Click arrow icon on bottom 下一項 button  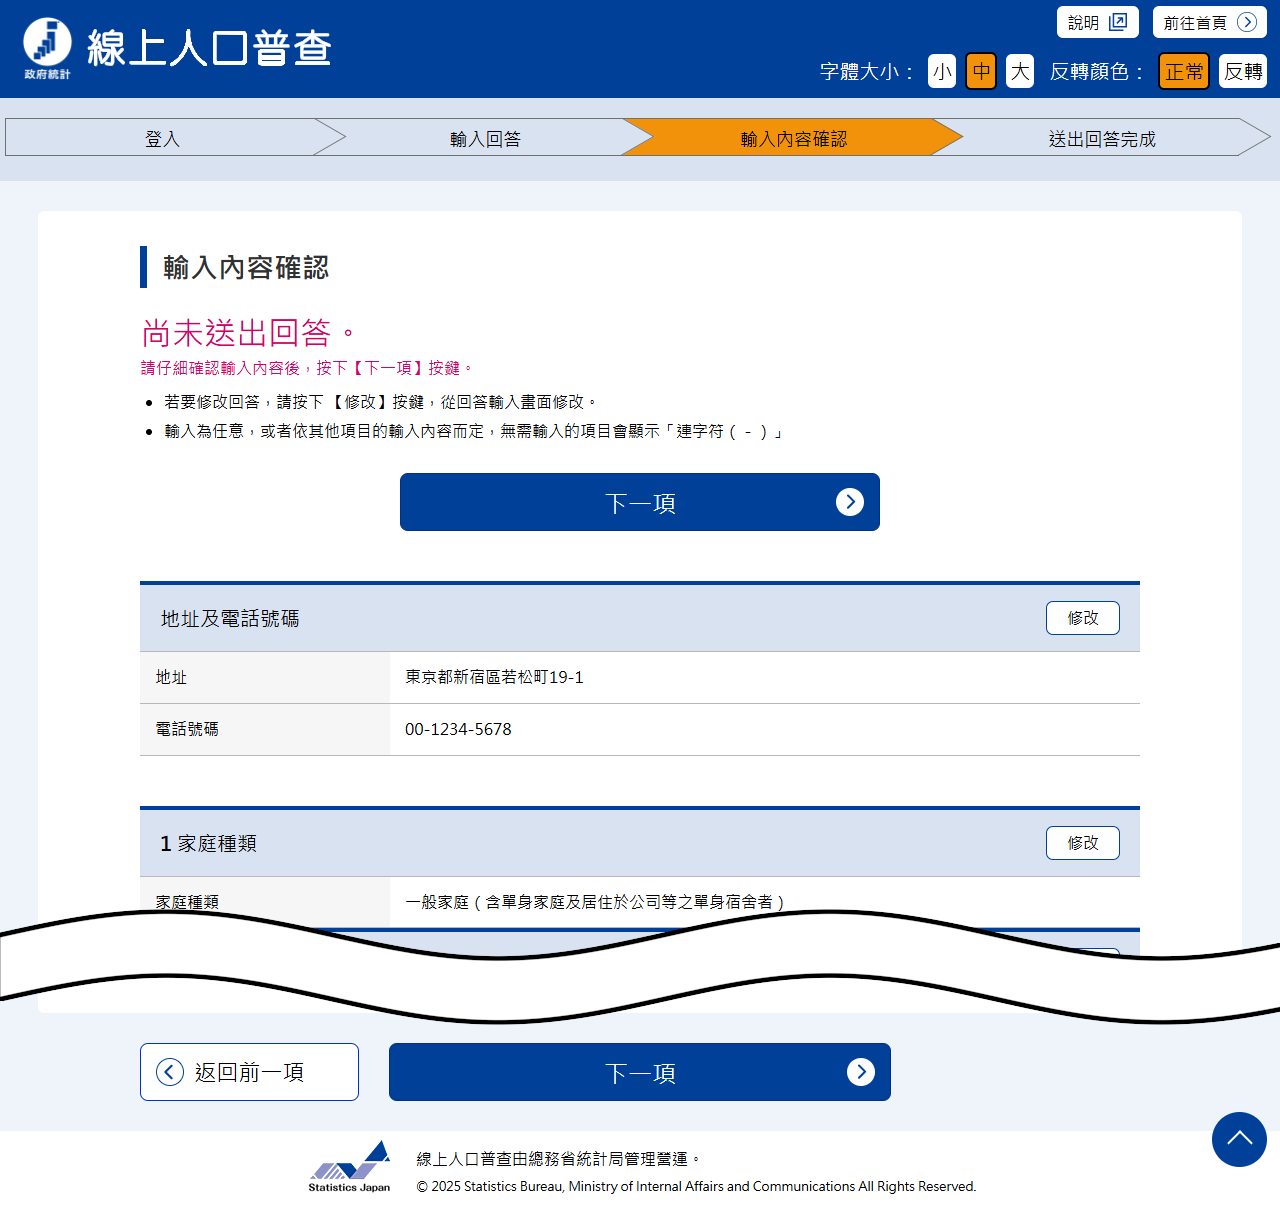pyautogui.click(x=860, y=1072)
